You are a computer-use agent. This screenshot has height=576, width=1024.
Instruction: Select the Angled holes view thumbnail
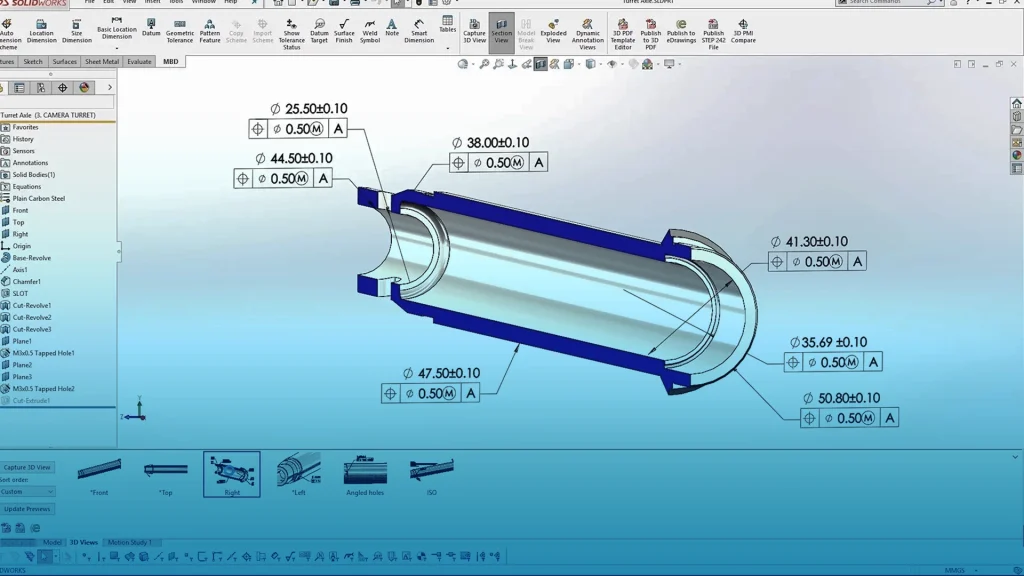tap(365, 470)
